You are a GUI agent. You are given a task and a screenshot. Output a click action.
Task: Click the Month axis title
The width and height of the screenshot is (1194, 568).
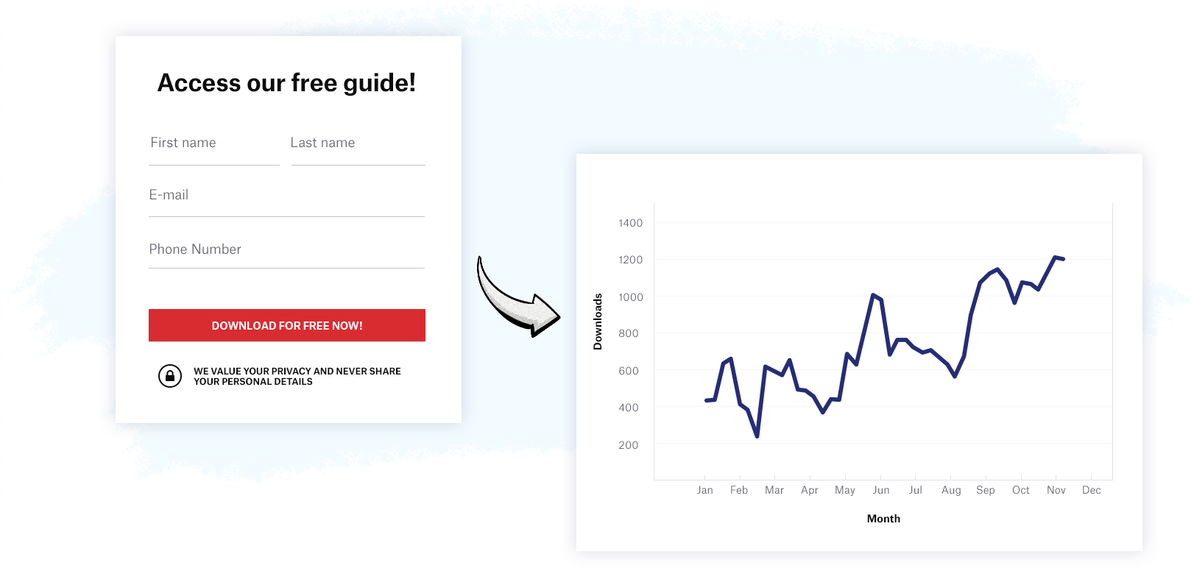[x=883, y=519]
